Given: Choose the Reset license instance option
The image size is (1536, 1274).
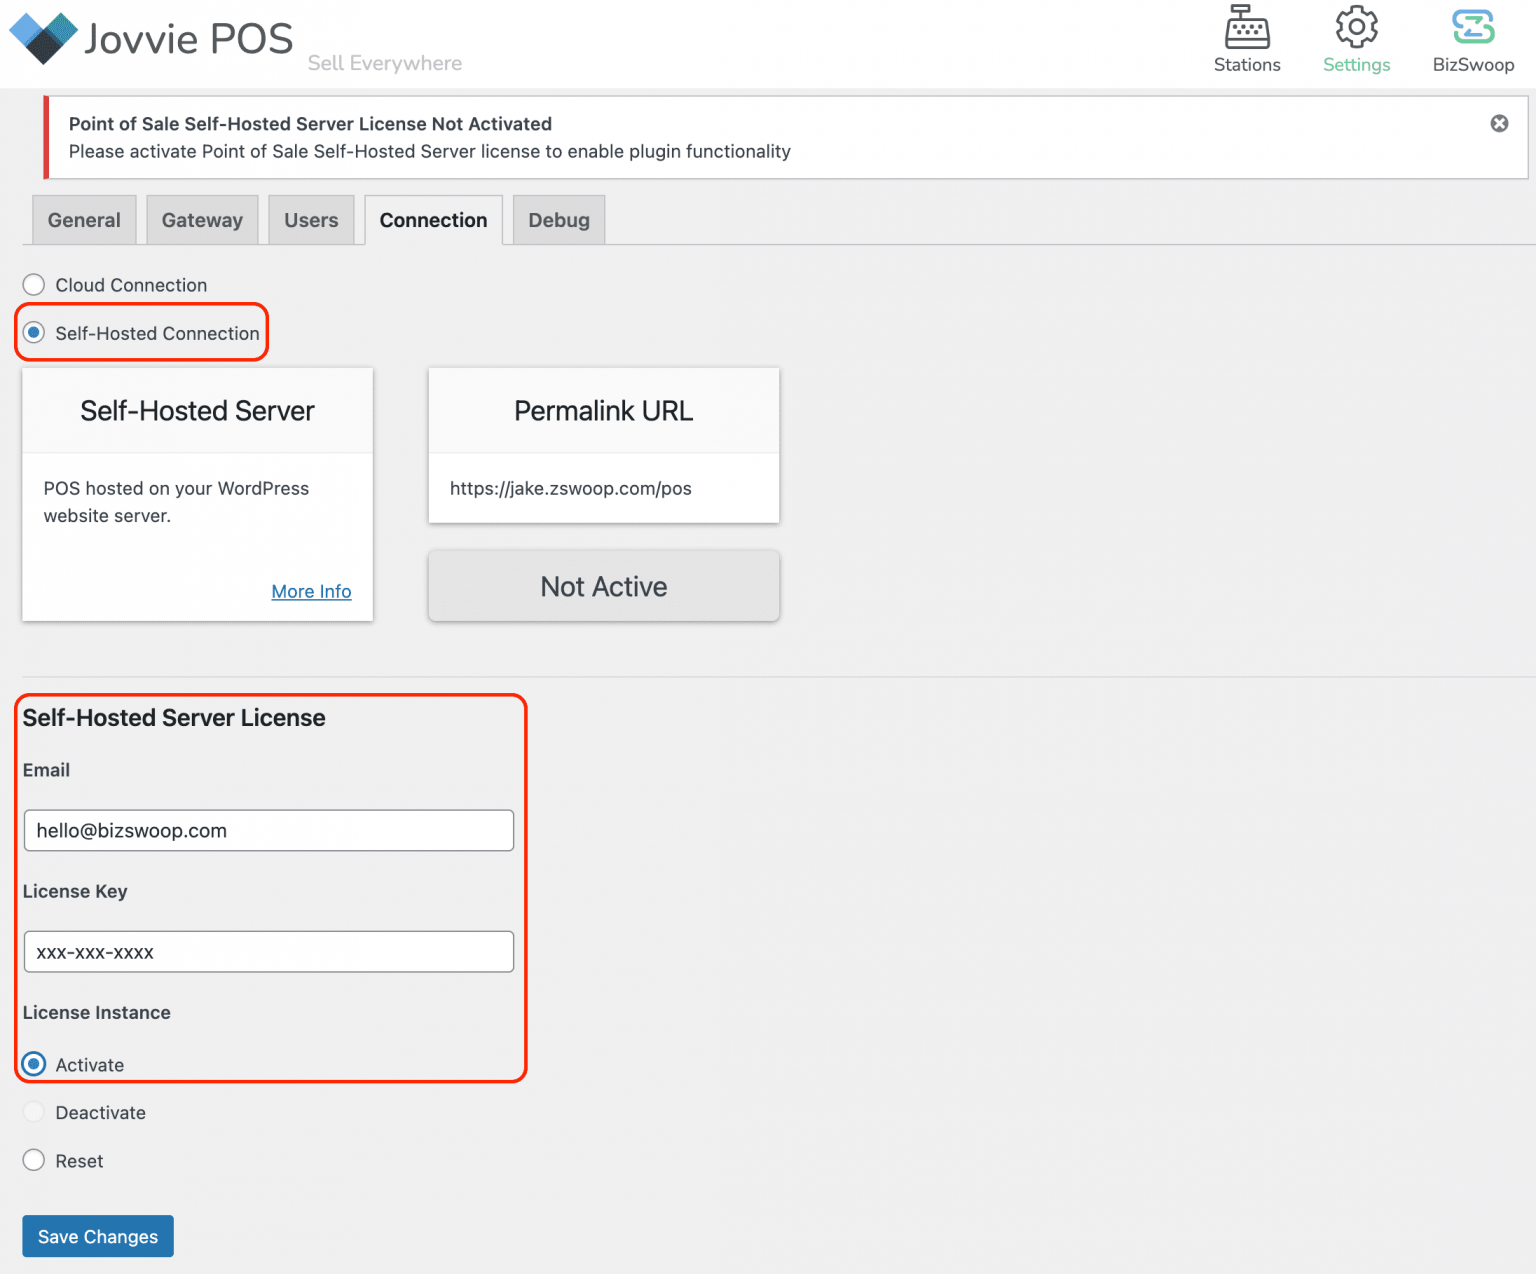Looking at the screenshot, I should [x=34, y=1160].
